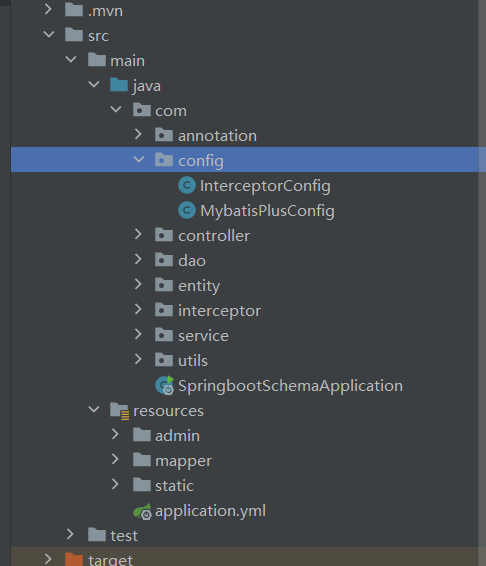Select the SpringbootSchemaApplication run icon
The width and height of the screenshot is (486, 566).
(x=165, y=386)
